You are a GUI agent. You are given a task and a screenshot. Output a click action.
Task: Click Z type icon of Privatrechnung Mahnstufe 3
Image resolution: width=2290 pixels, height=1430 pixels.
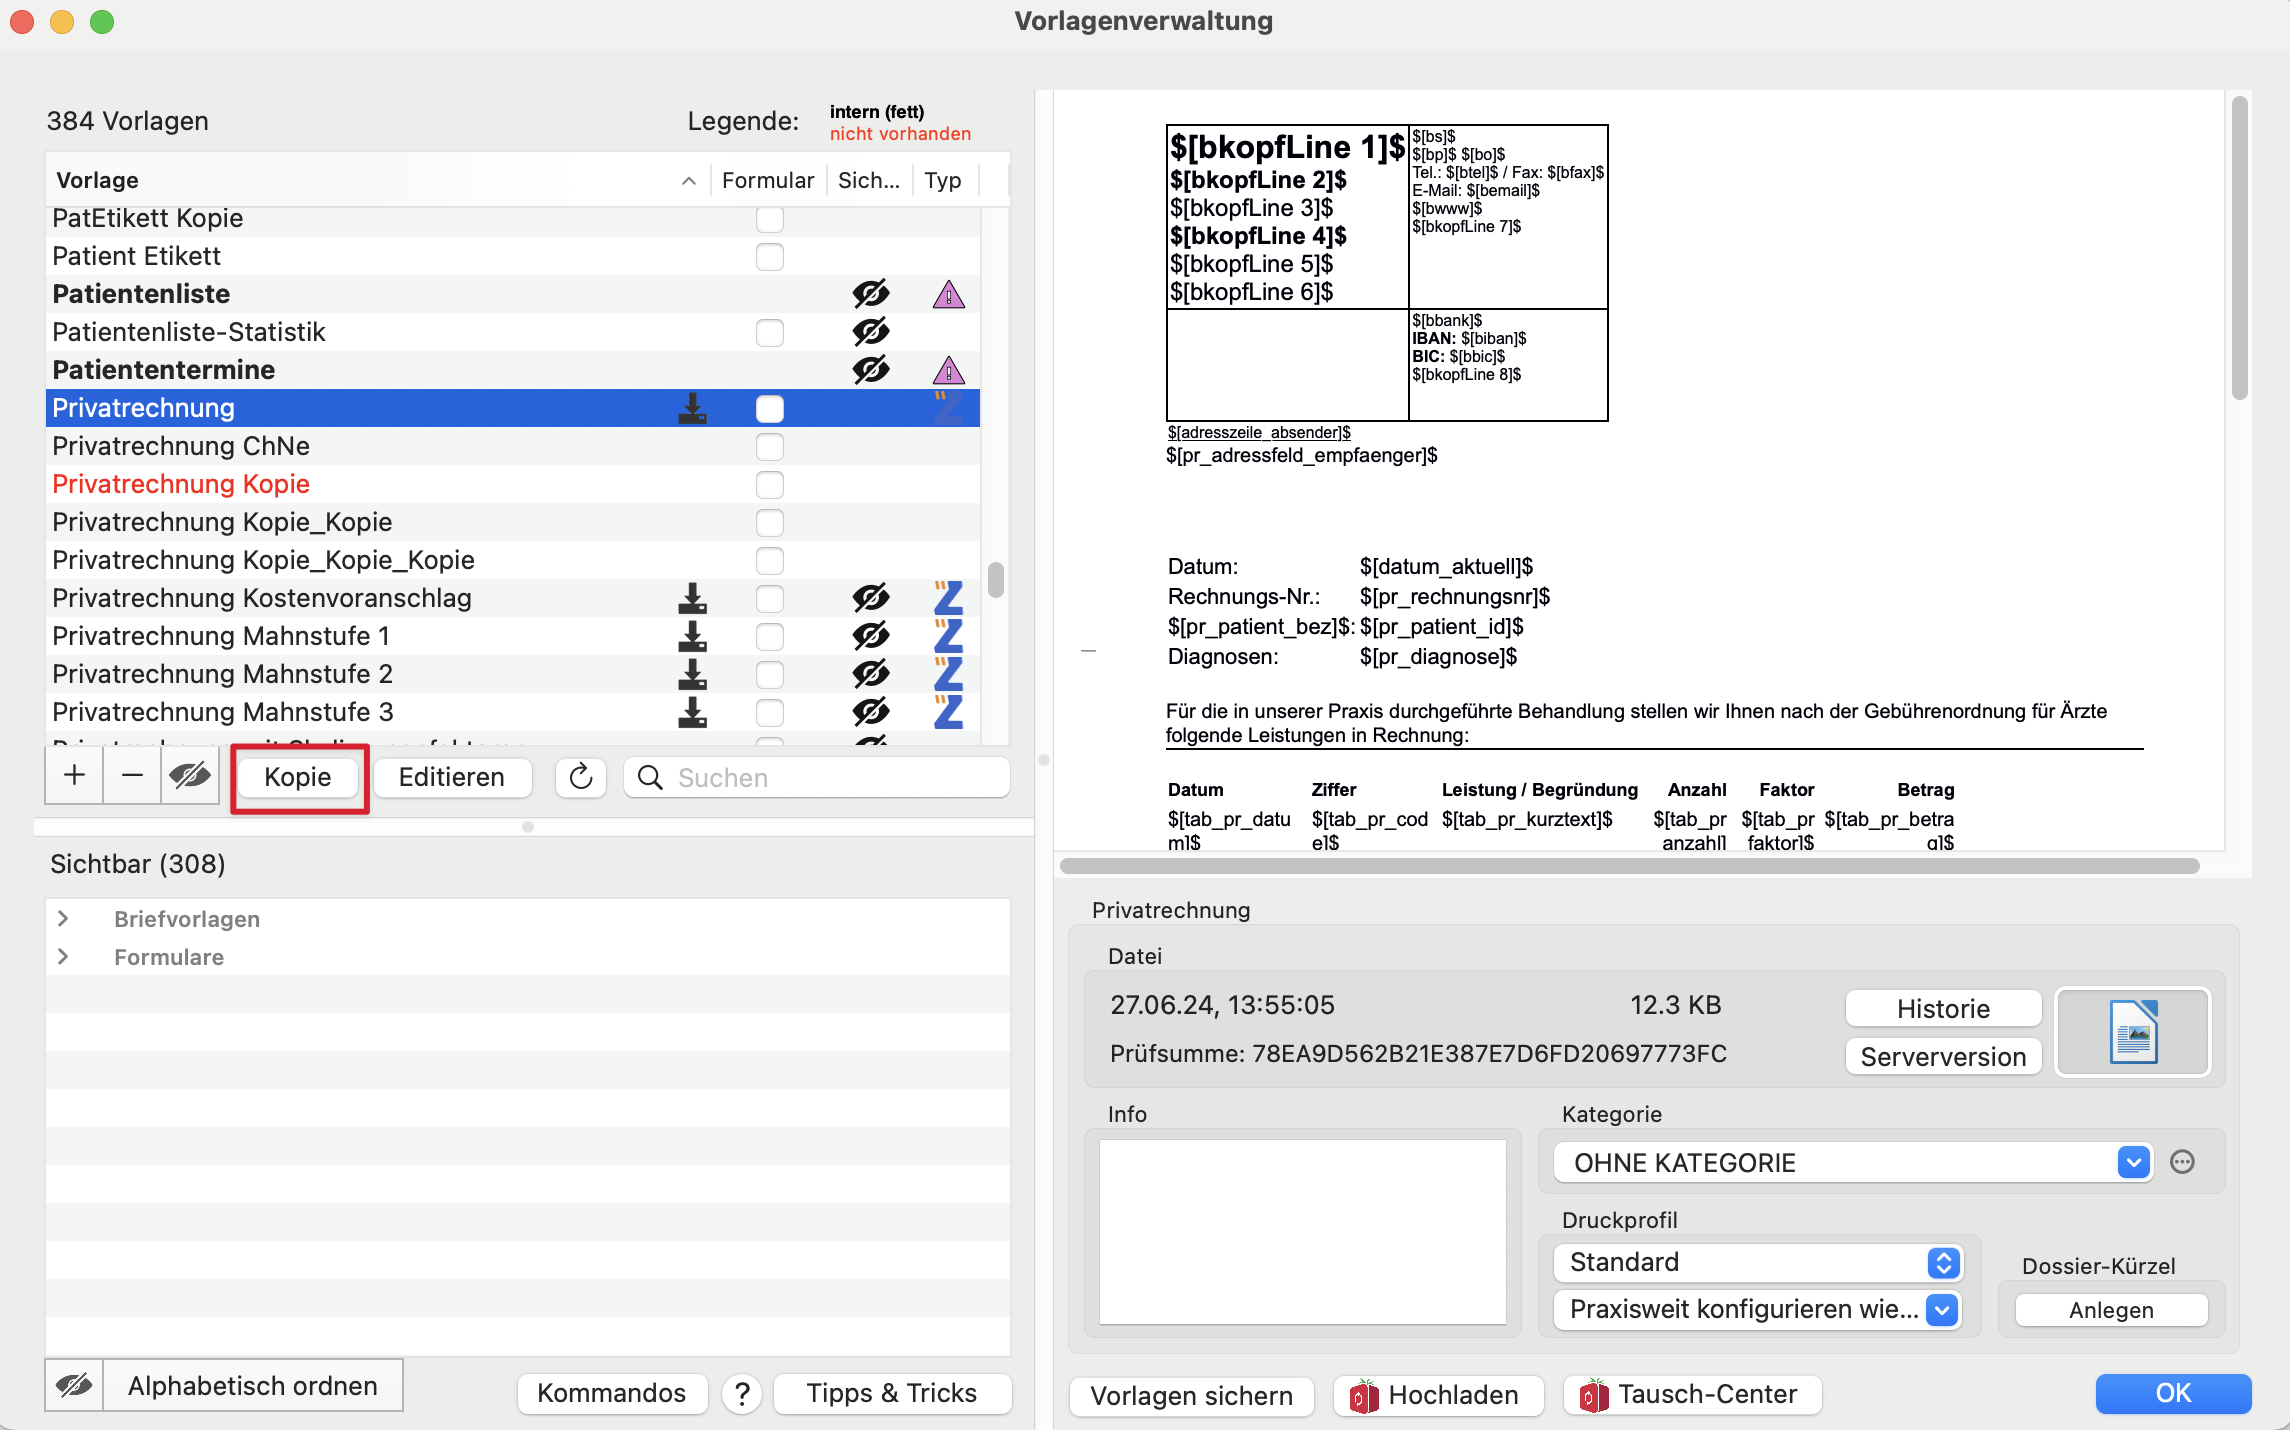point(948,712)
